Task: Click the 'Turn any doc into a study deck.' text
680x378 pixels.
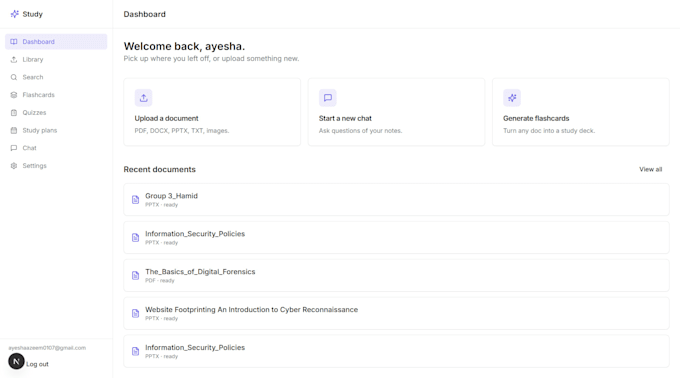Action: [549, 130]
